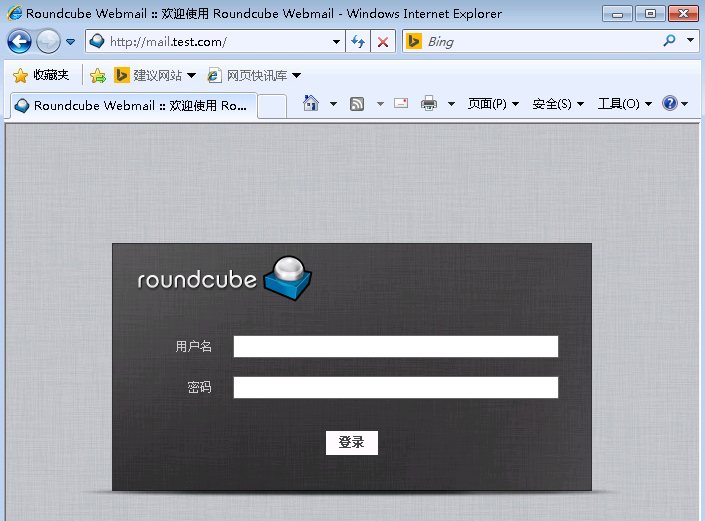Click the Read mail icon
705x521 pixels.
point(401,103)
